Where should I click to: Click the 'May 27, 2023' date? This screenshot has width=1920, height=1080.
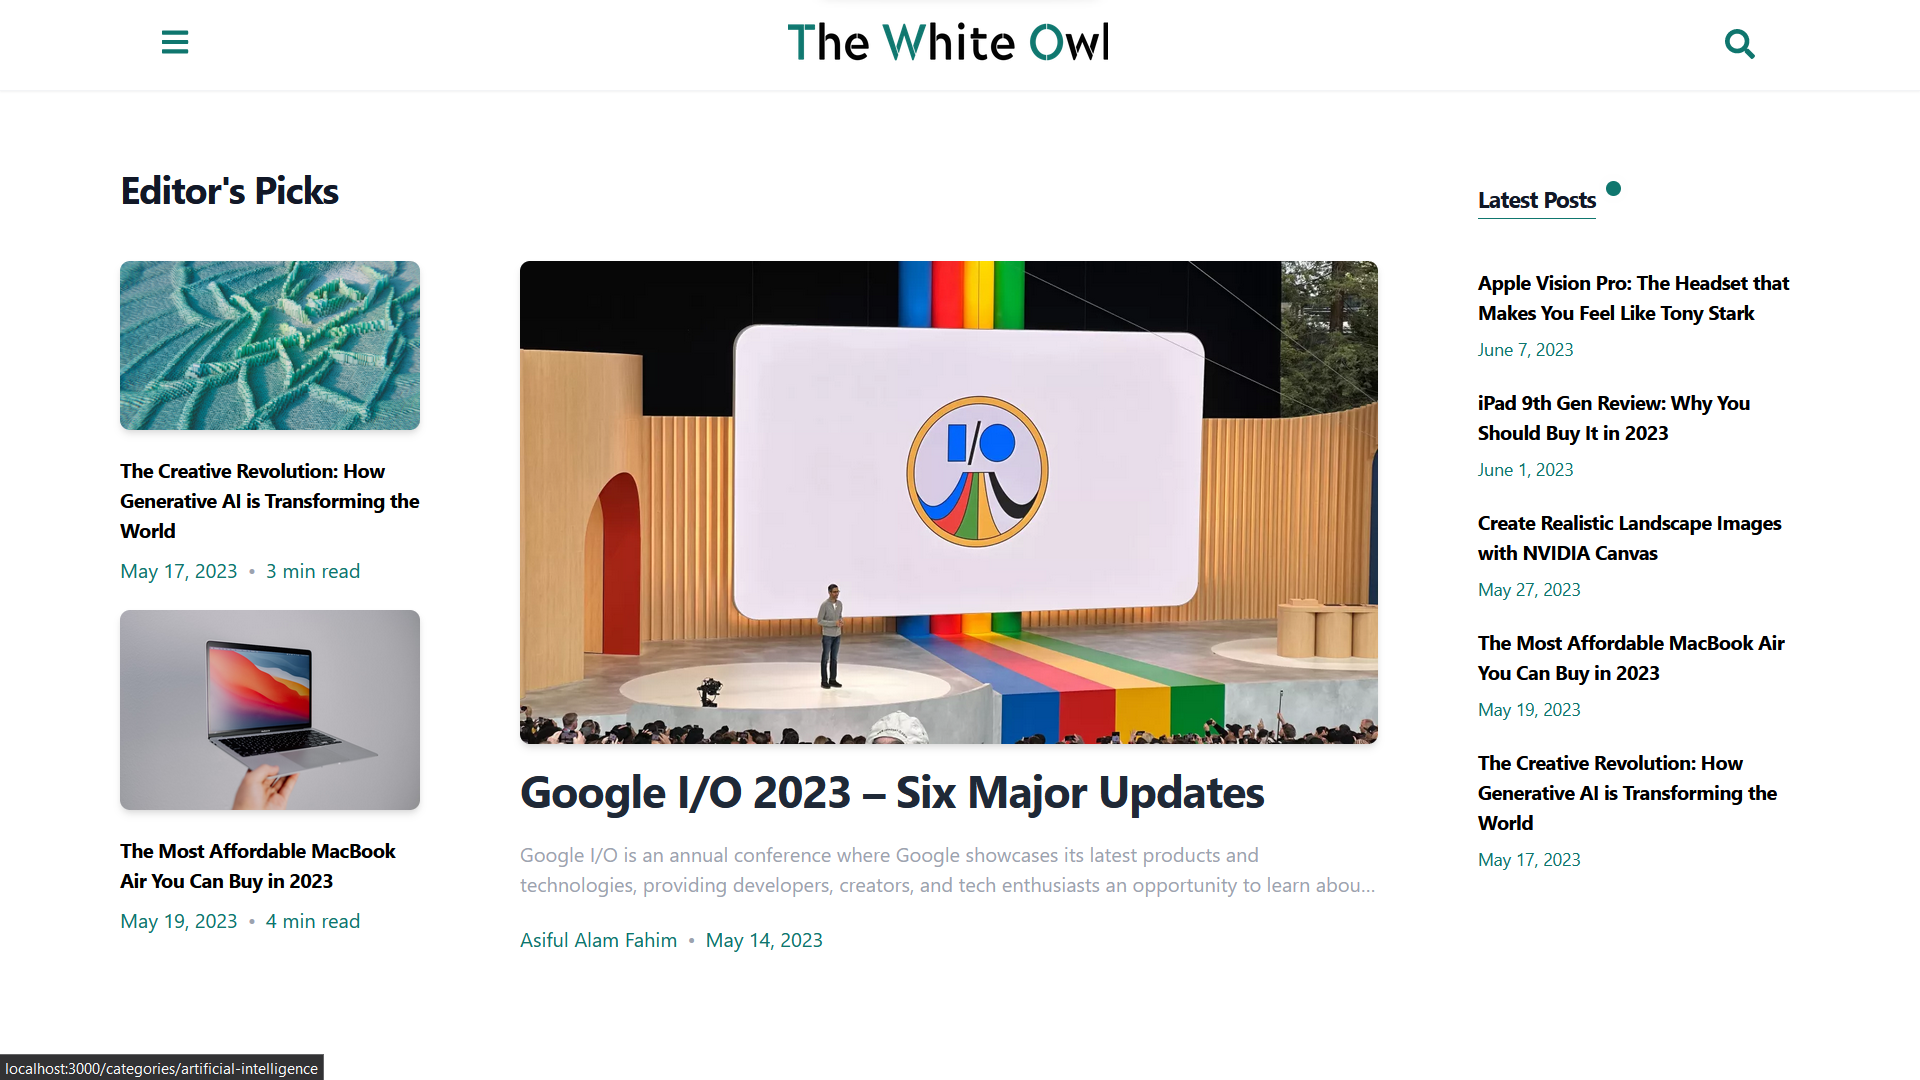pos(1529,590)
